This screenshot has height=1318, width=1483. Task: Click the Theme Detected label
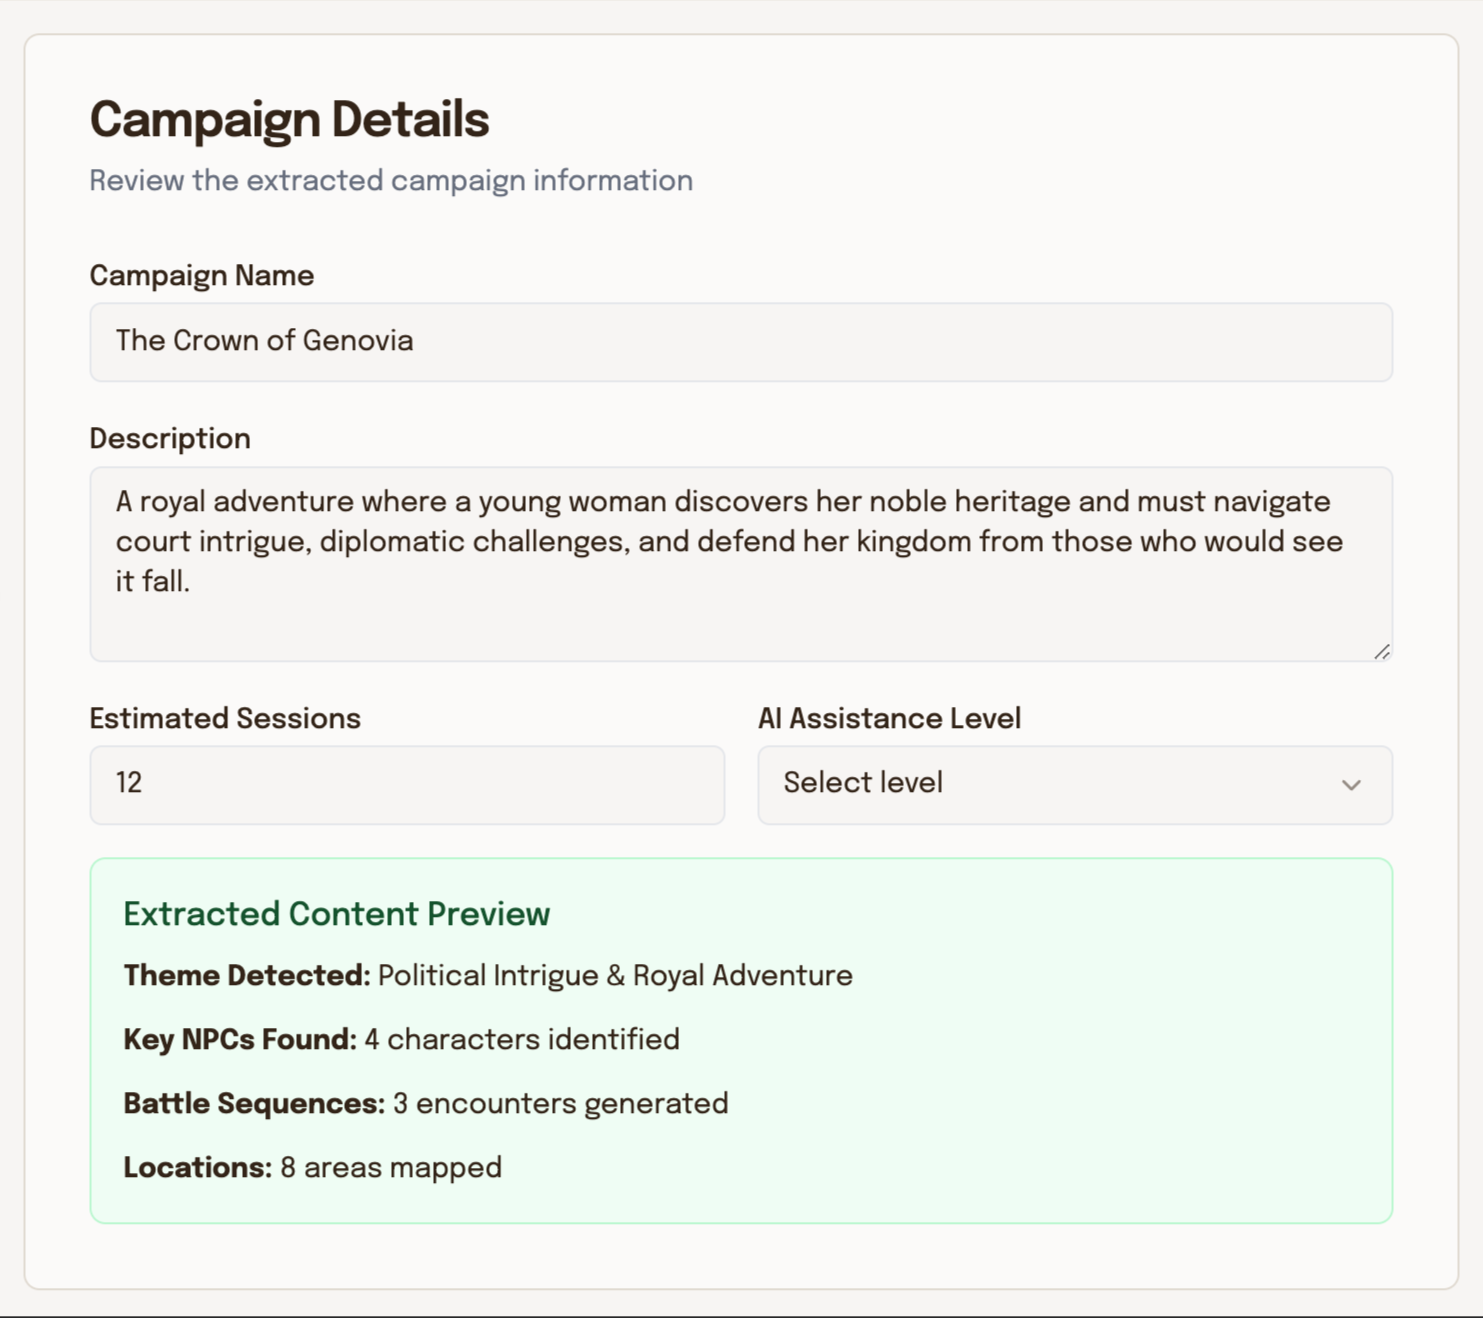[247, 976]
